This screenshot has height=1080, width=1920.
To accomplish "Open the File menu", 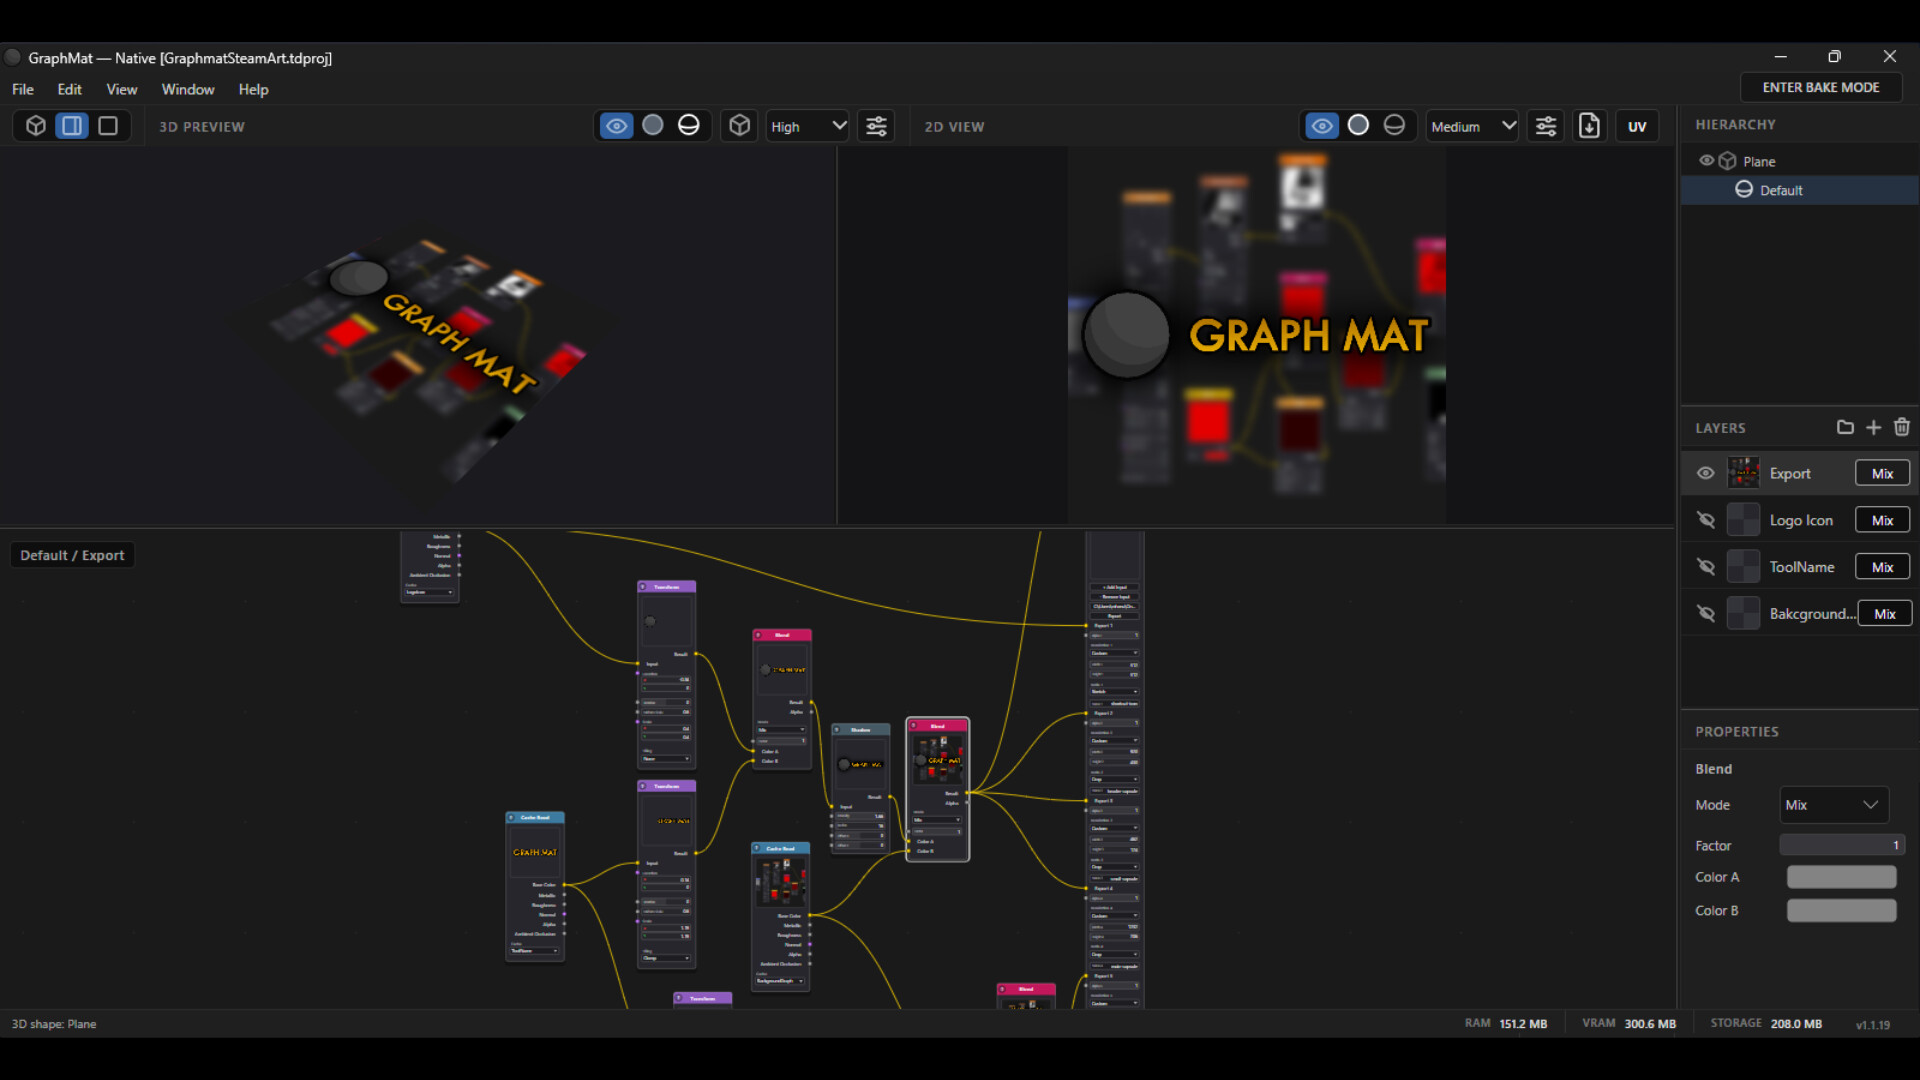I will click(23, 89).
